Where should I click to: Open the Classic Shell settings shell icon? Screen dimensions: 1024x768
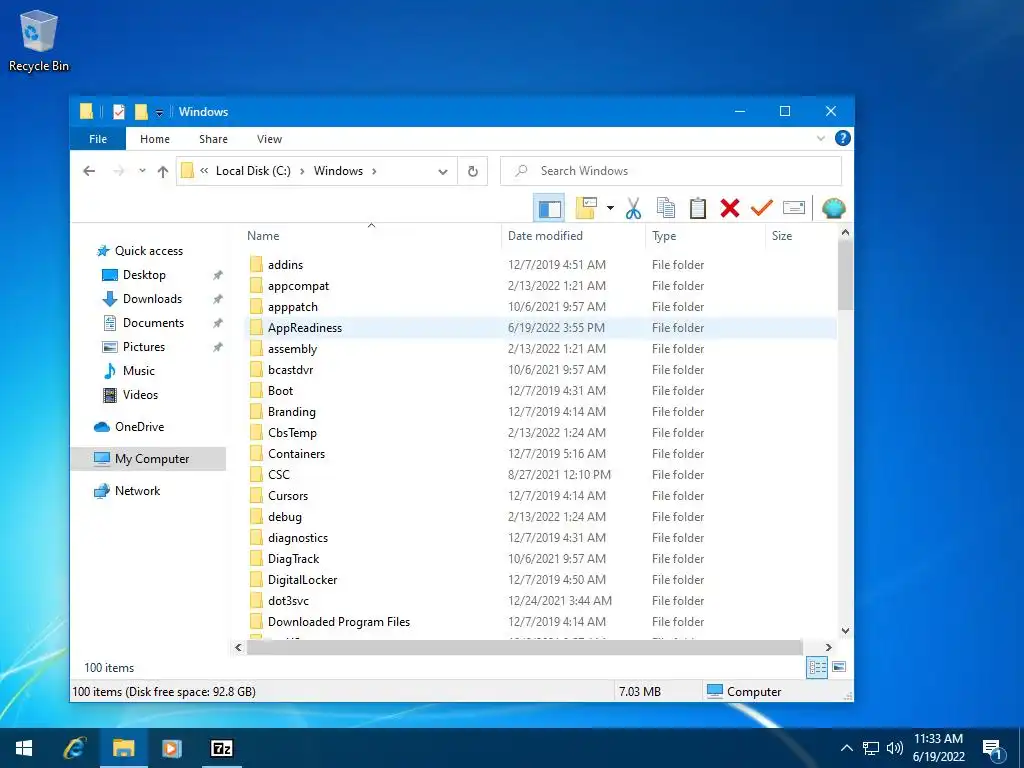[x=833, y=208]
